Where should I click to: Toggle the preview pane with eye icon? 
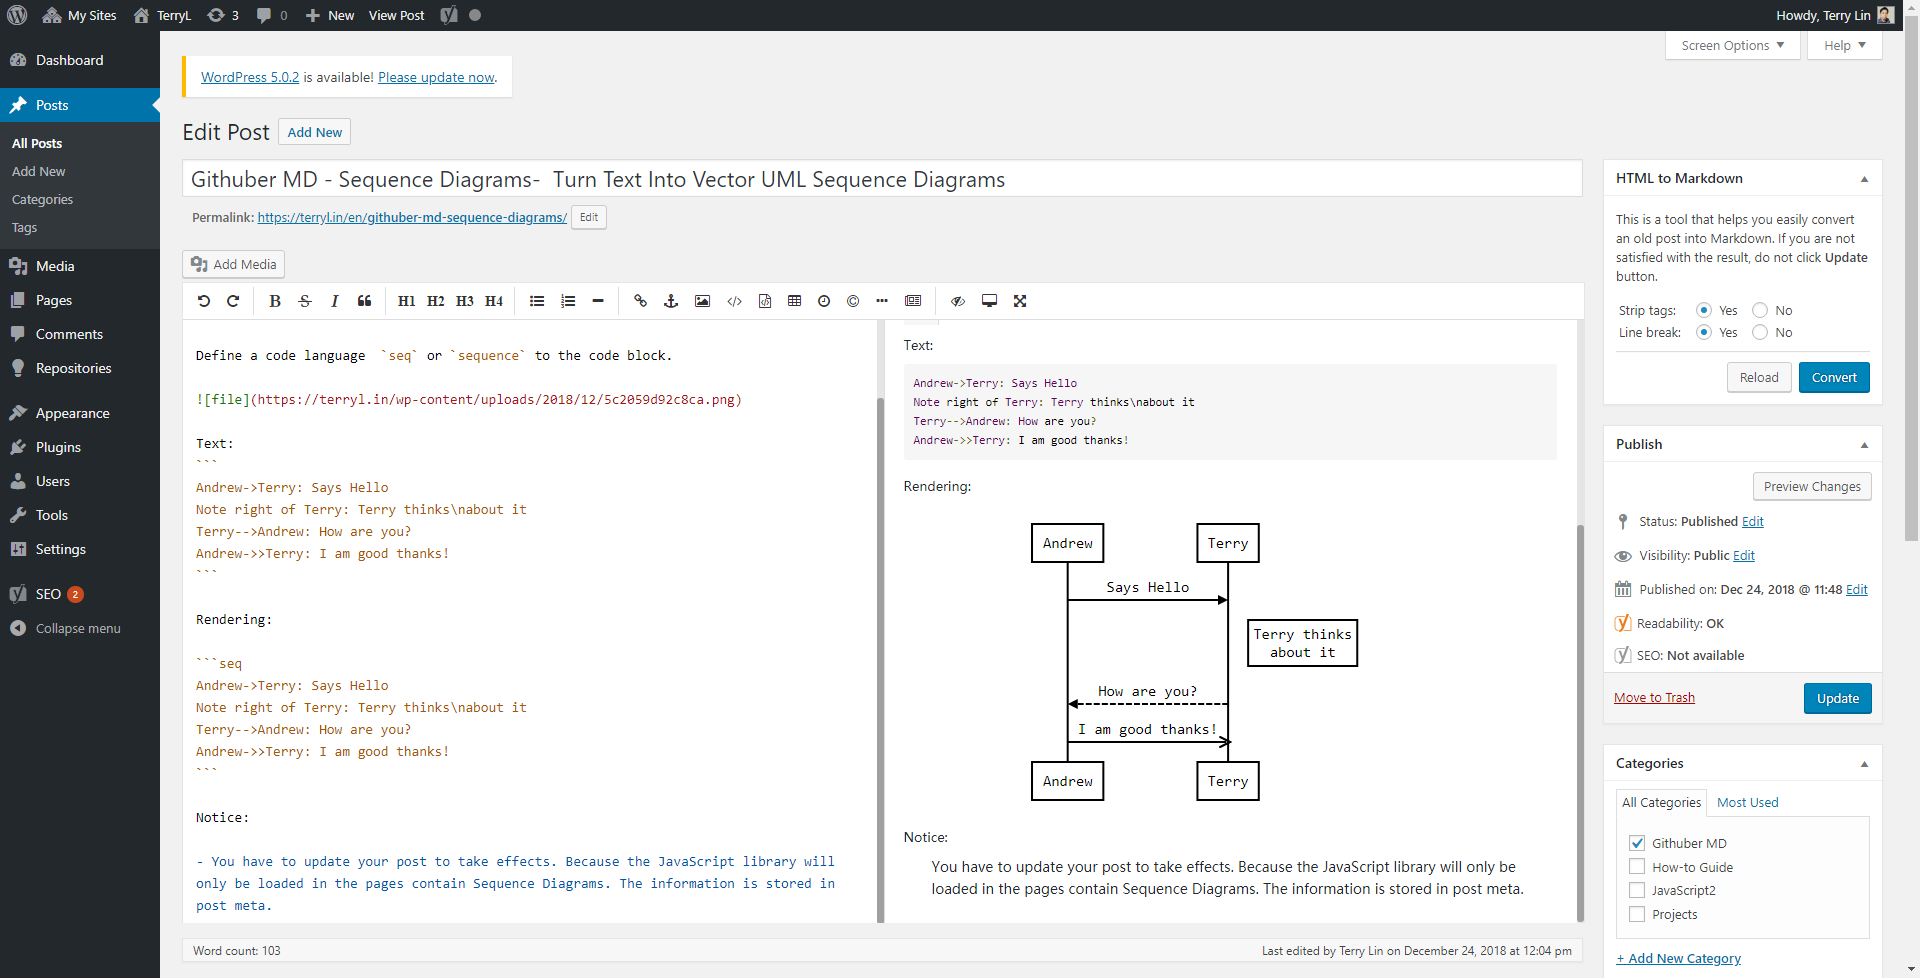pyautogui.click(x=958, y=301)
